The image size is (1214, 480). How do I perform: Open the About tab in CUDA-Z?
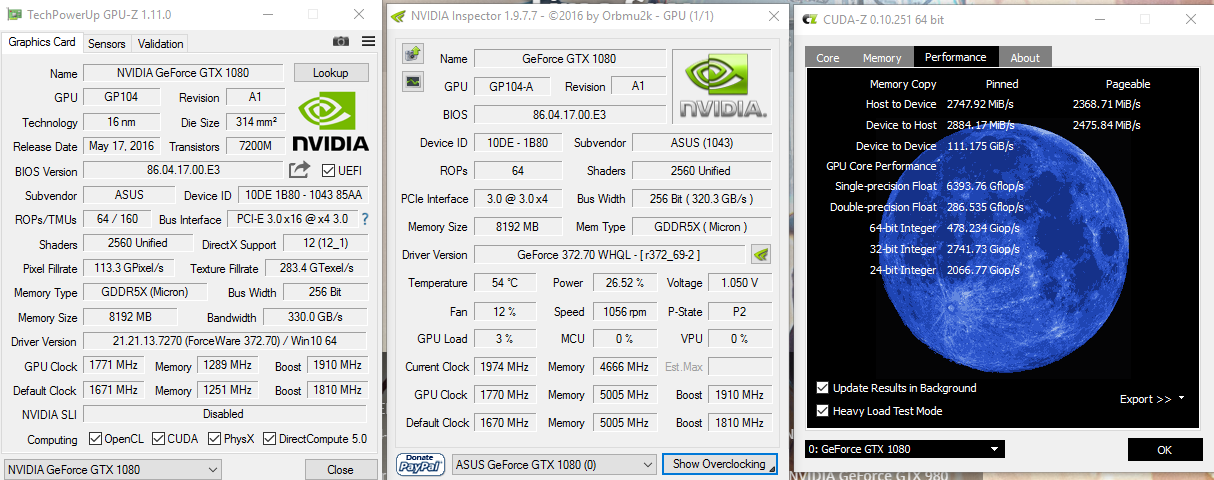pyautogui.click(x=1025, y=58)
